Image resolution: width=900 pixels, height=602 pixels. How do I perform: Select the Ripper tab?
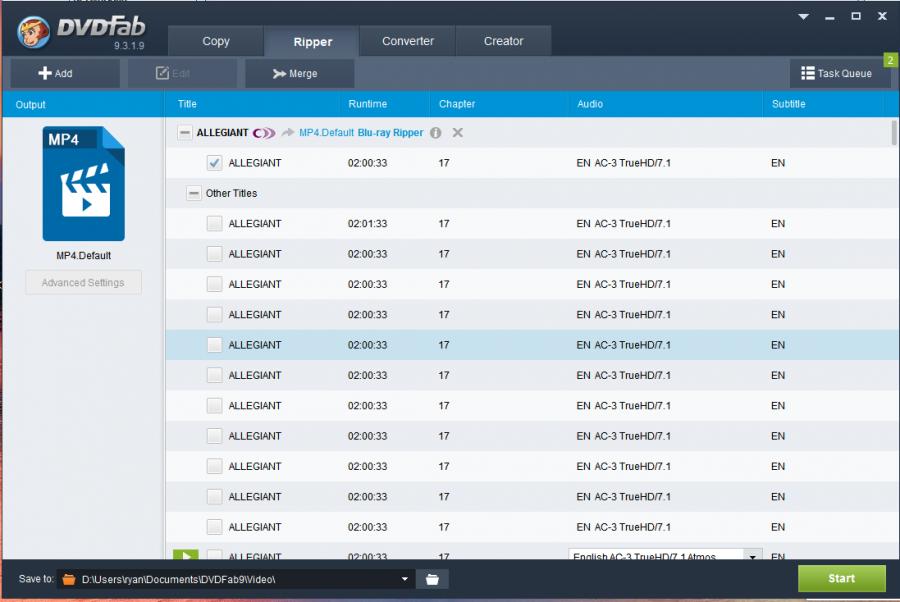point(312,41)
